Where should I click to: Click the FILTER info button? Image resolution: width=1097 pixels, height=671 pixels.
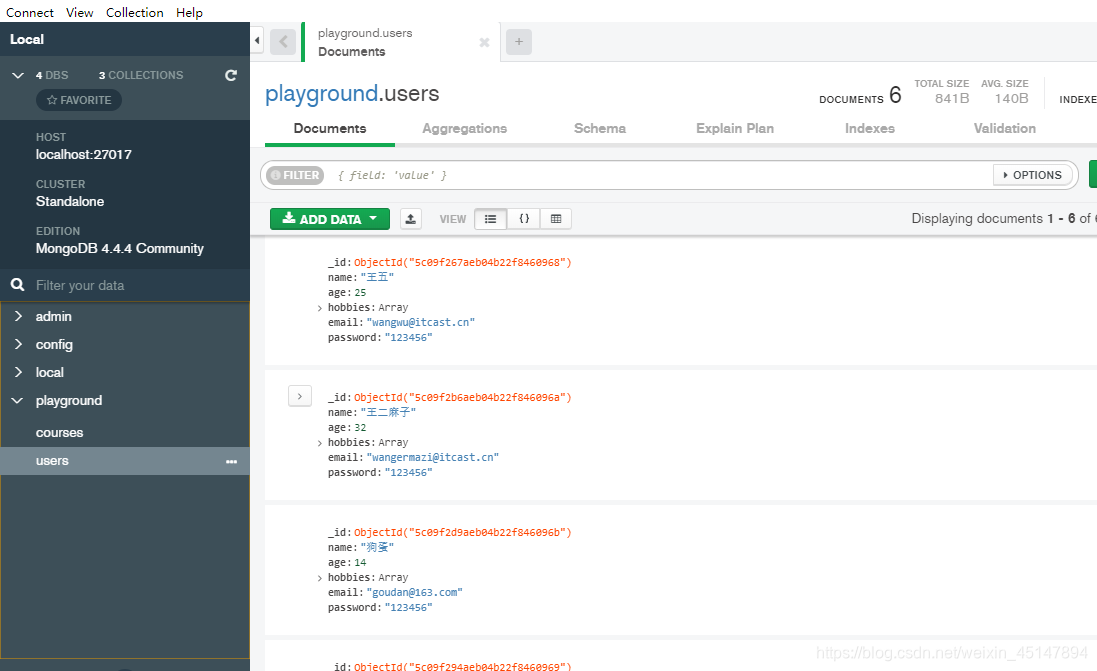coord(295,175)
